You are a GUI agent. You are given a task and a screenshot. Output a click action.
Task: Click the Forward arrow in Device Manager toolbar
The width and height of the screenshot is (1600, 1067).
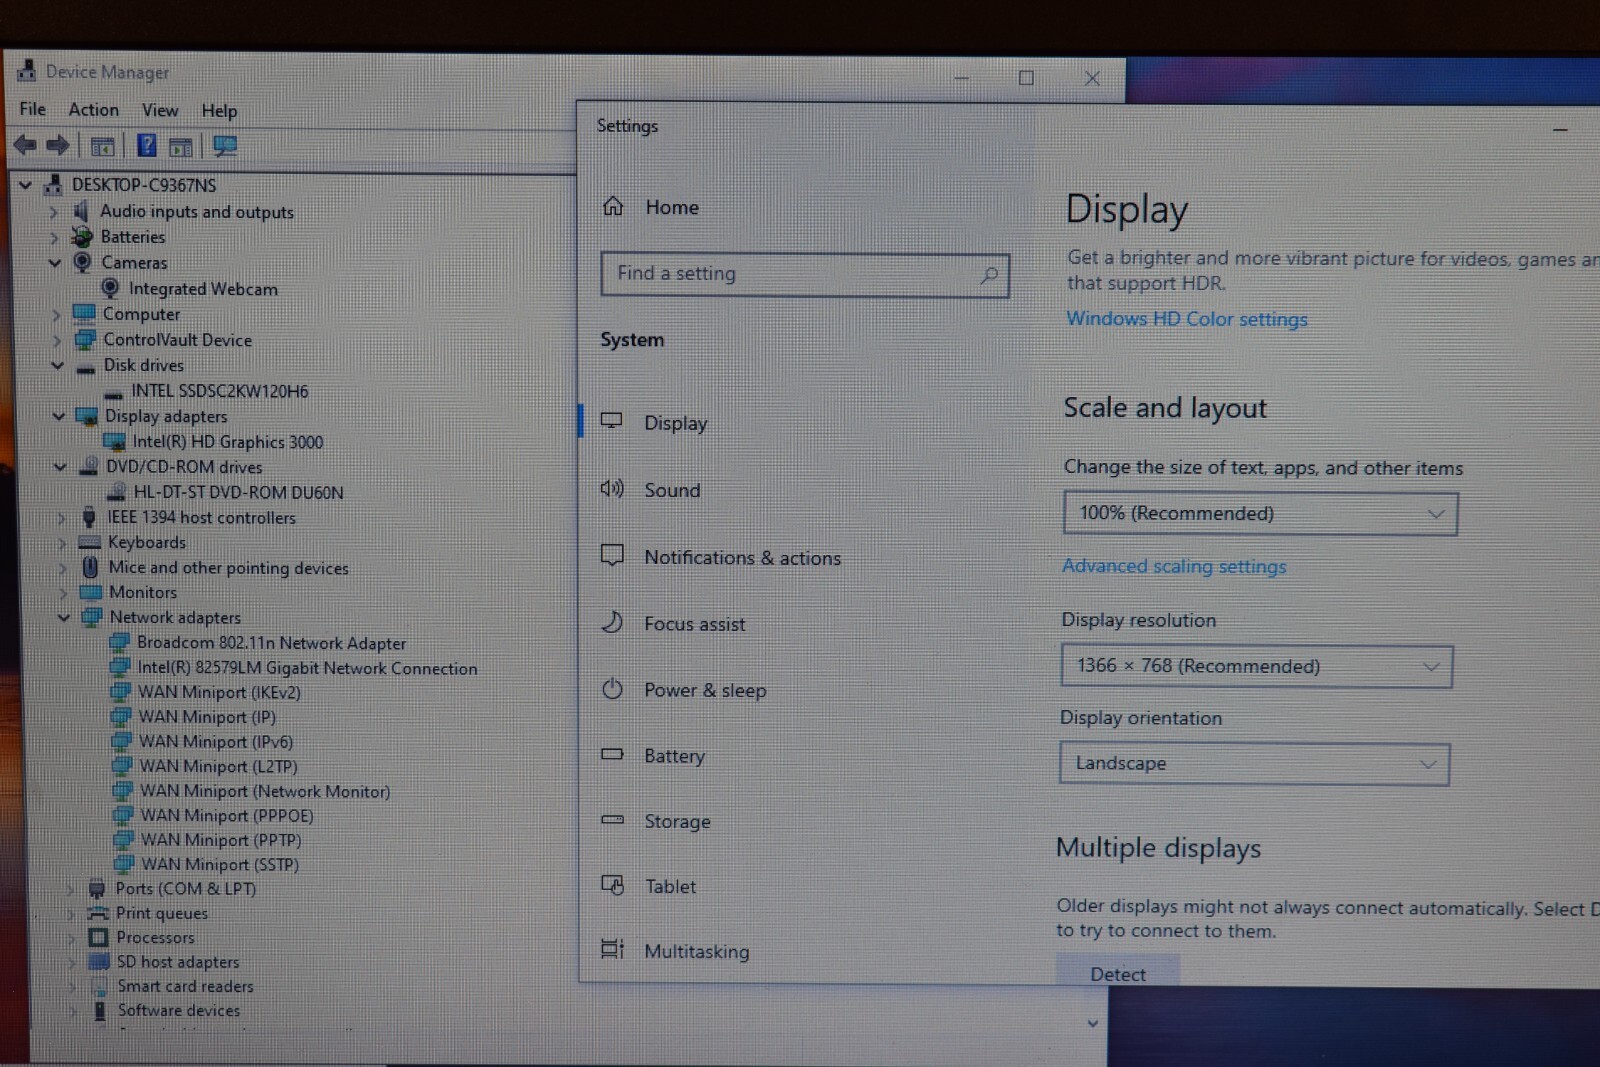(59, 146)
